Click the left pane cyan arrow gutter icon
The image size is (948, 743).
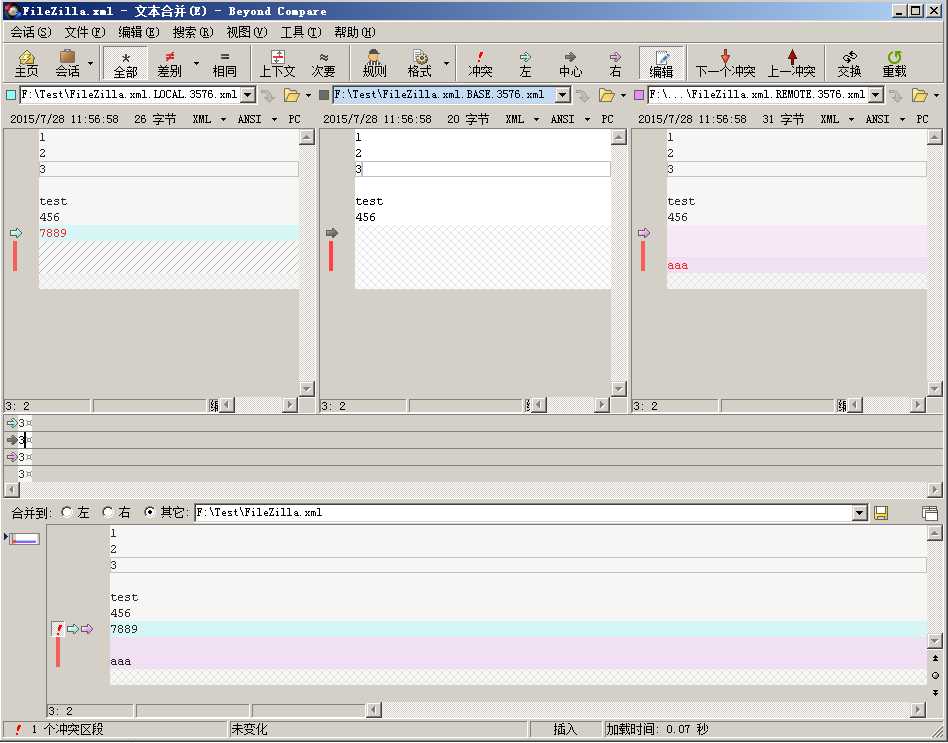(x=16, y=233)
